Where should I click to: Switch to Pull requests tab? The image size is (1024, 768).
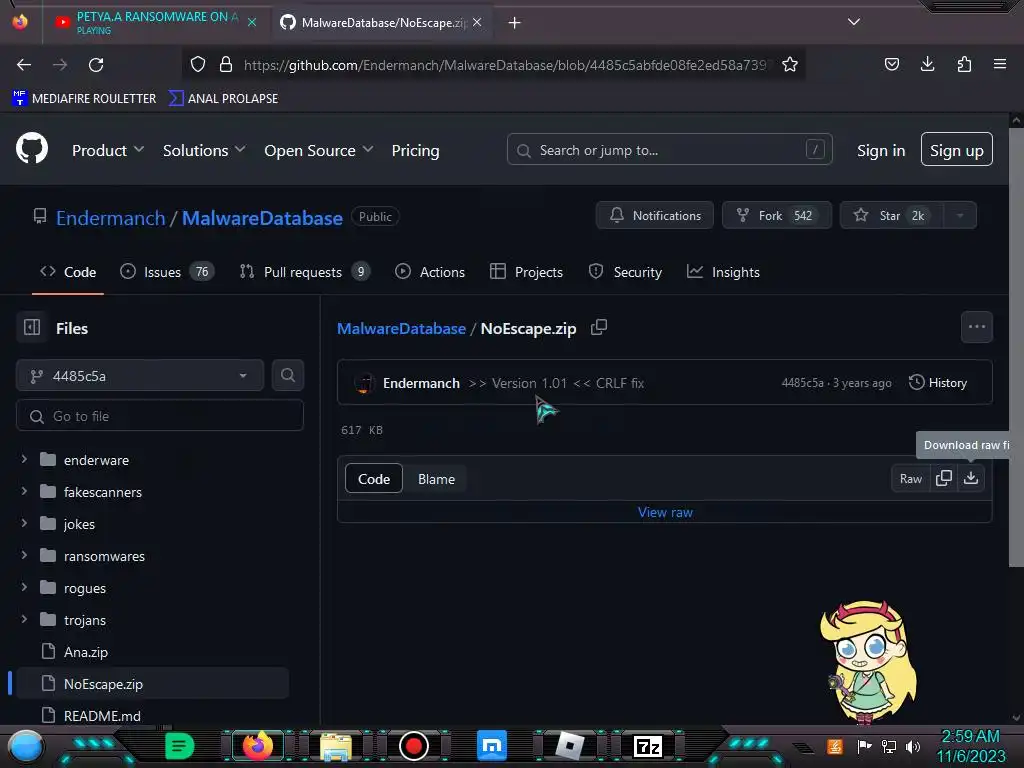click(304, 272)
